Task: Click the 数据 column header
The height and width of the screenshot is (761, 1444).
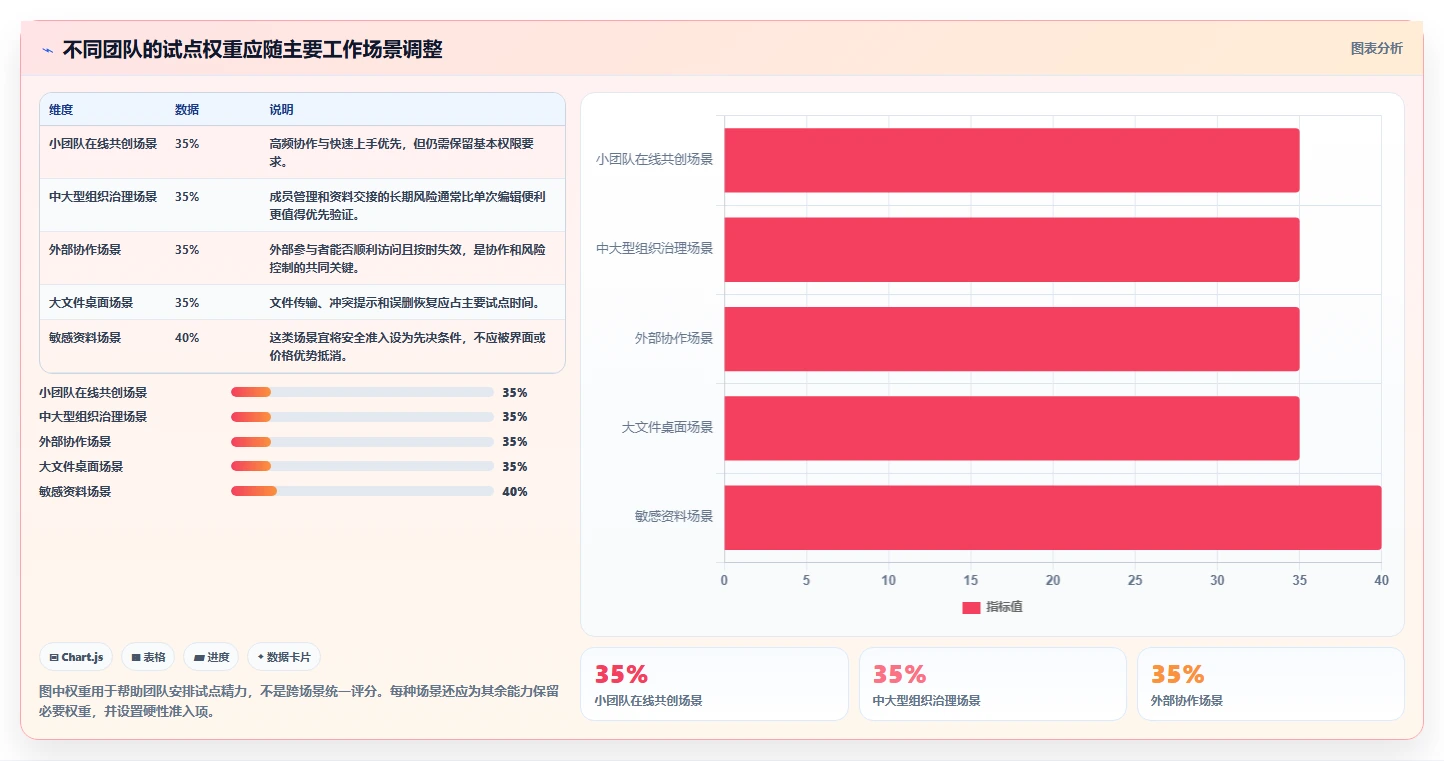Action: (187, 110)
